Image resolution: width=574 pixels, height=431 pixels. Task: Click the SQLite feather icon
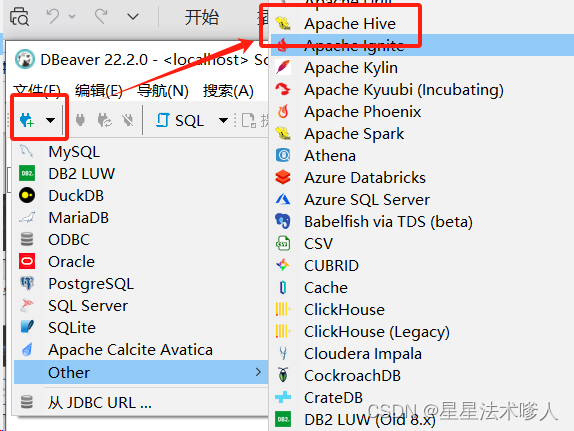27,327
